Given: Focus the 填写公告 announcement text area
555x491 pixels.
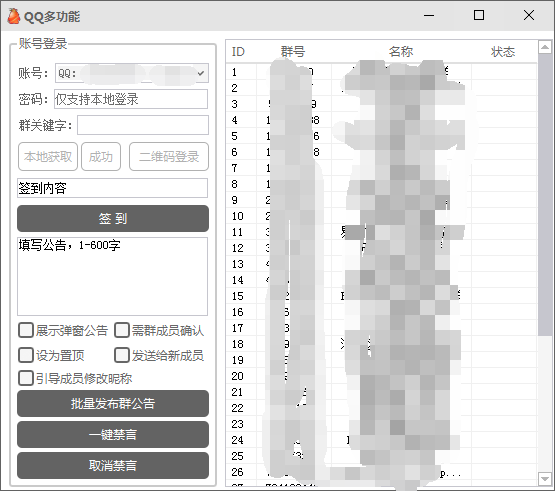Looking at the screenshot, I should coord(113,276).
